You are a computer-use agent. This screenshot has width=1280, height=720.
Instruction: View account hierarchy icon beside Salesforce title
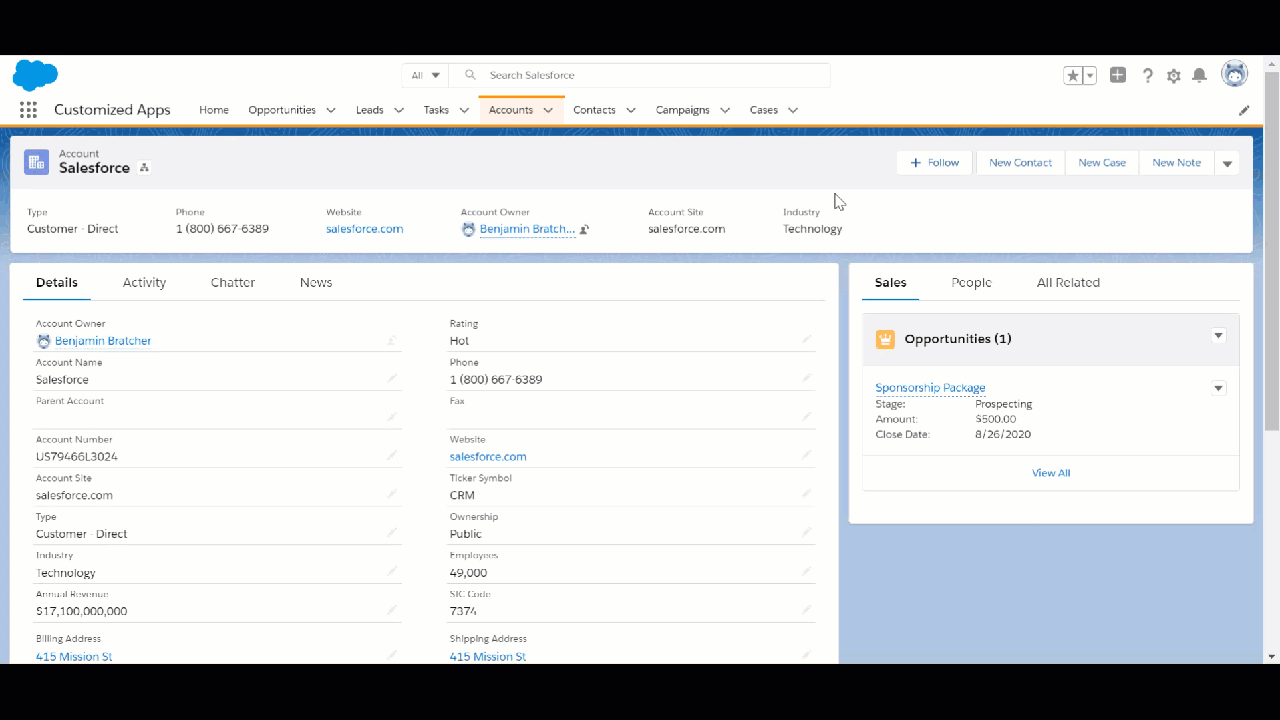pyautogui.click(x=144, y=168)
